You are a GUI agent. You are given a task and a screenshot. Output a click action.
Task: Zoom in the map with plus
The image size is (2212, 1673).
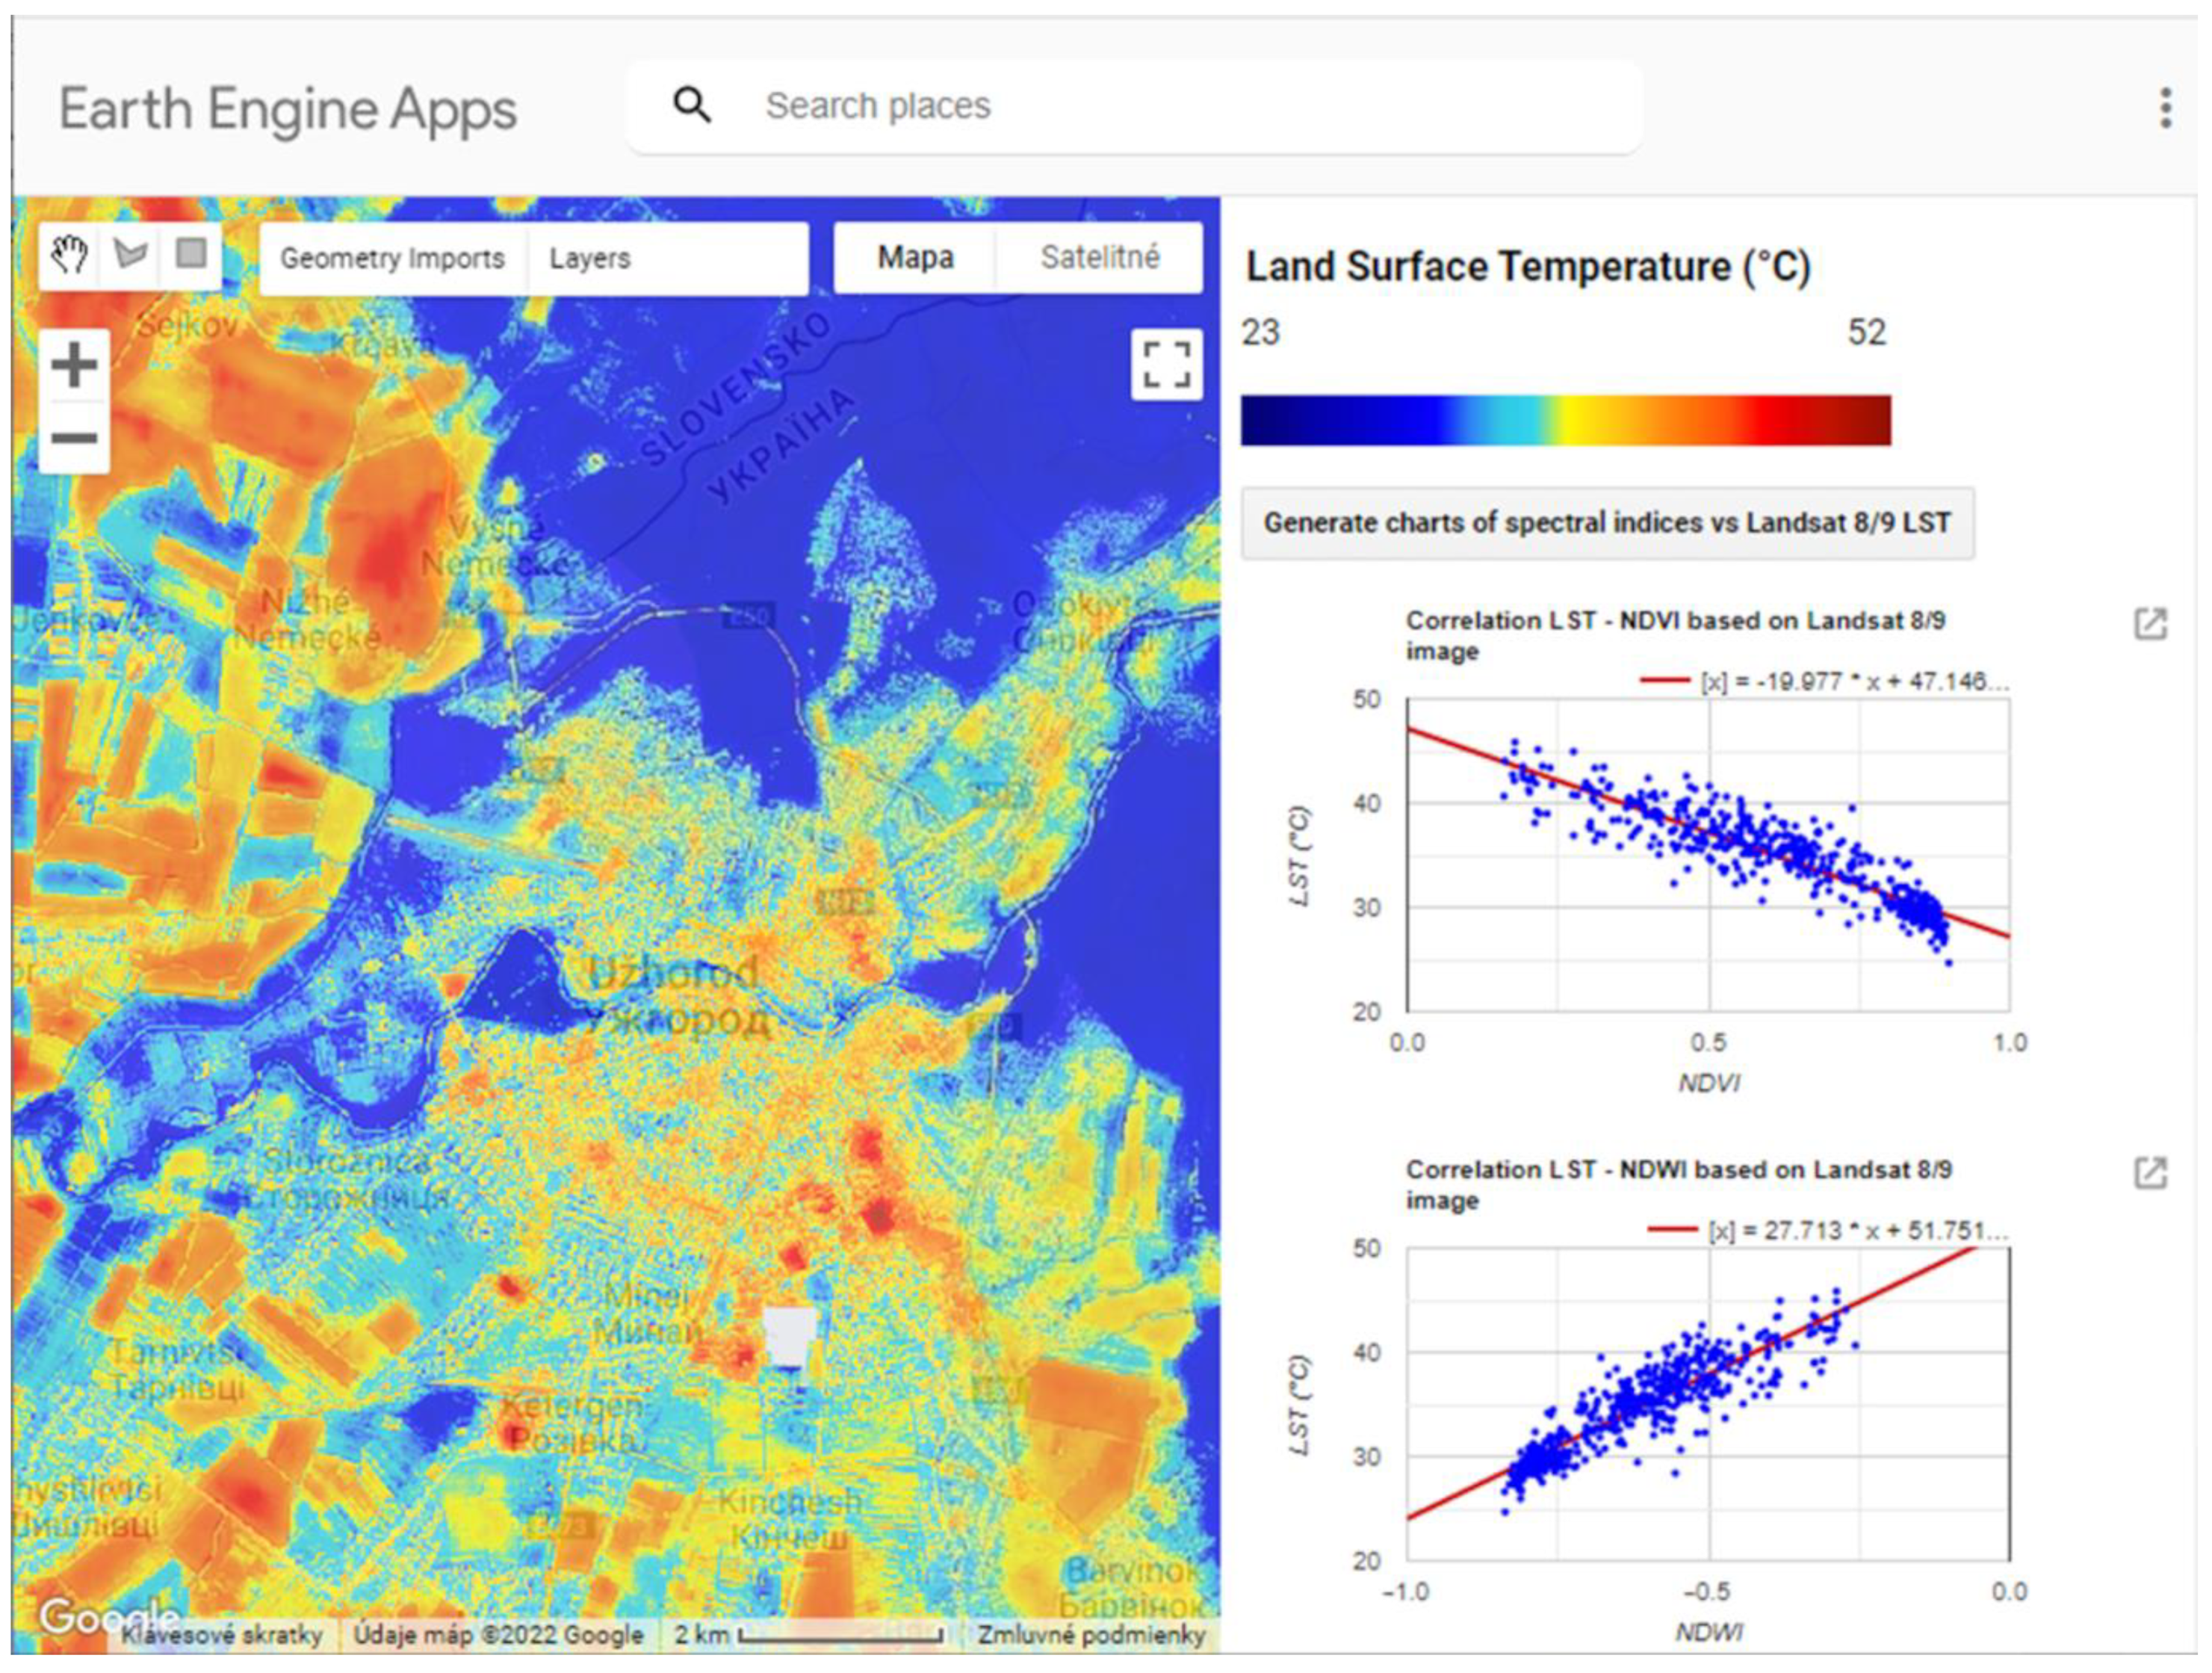(74, 365)
